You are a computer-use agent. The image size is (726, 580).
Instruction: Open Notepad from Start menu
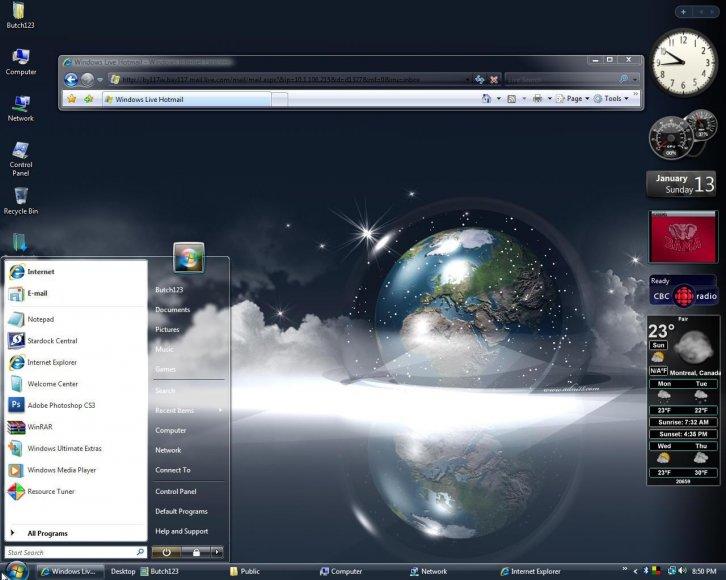(x=76, y=319)
